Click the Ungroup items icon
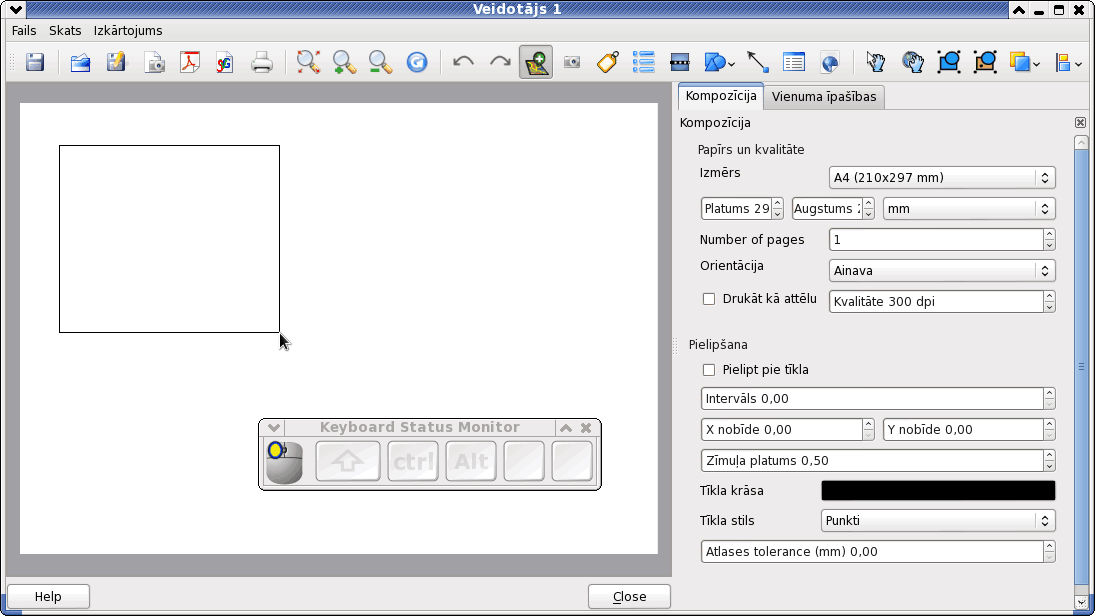 point(985,62)
